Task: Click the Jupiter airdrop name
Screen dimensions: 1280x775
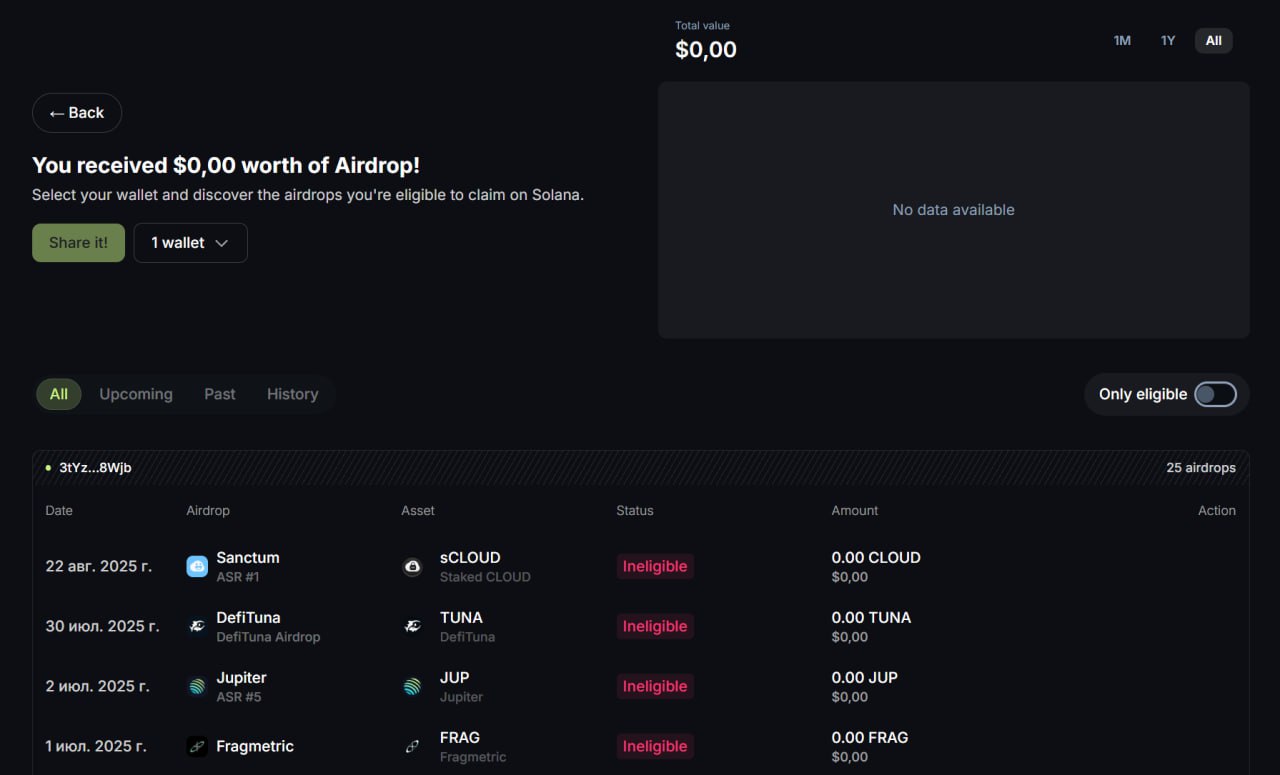Action: click(241, 678)
